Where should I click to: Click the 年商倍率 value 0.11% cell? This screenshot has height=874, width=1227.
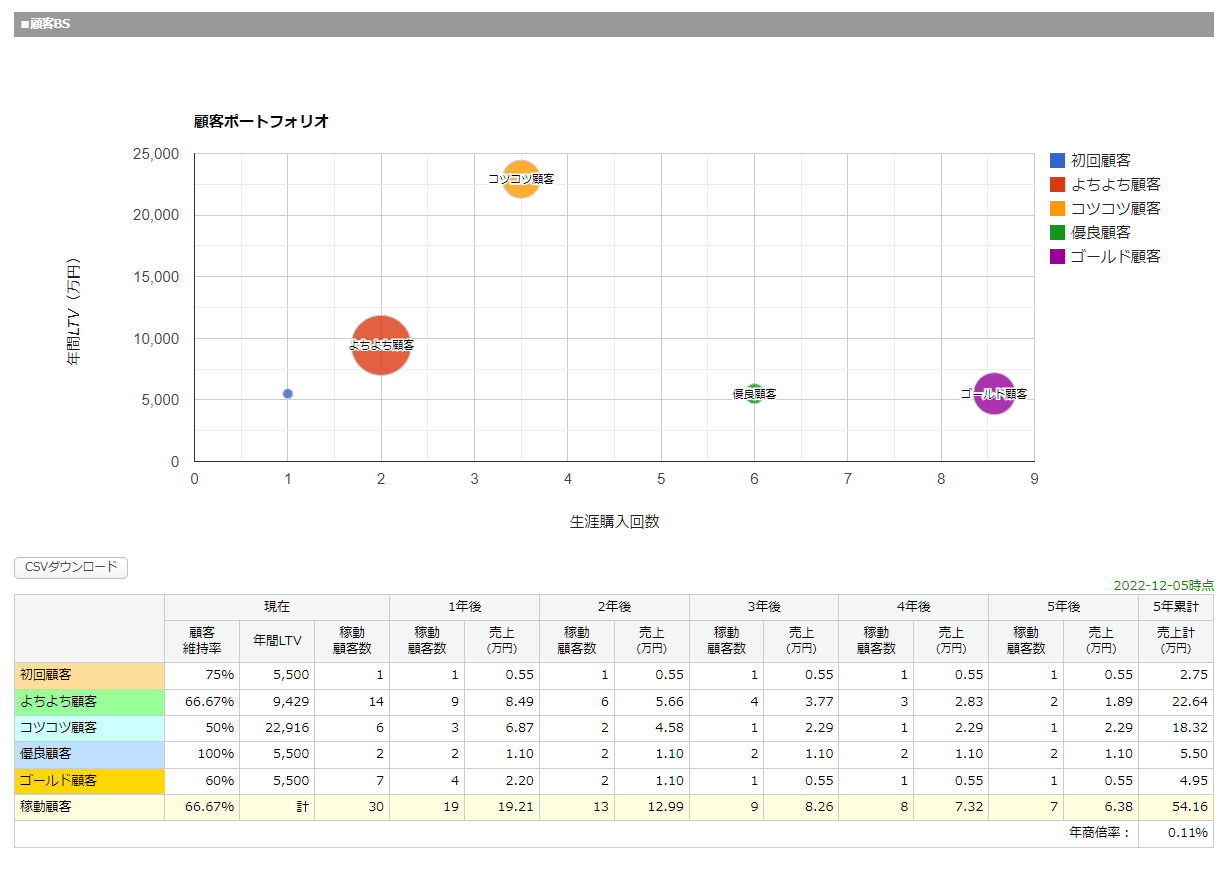[1175, 833]
